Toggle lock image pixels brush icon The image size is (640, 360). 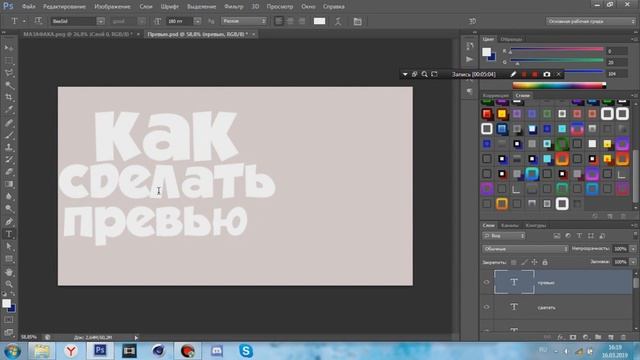[x=524, y=262]
